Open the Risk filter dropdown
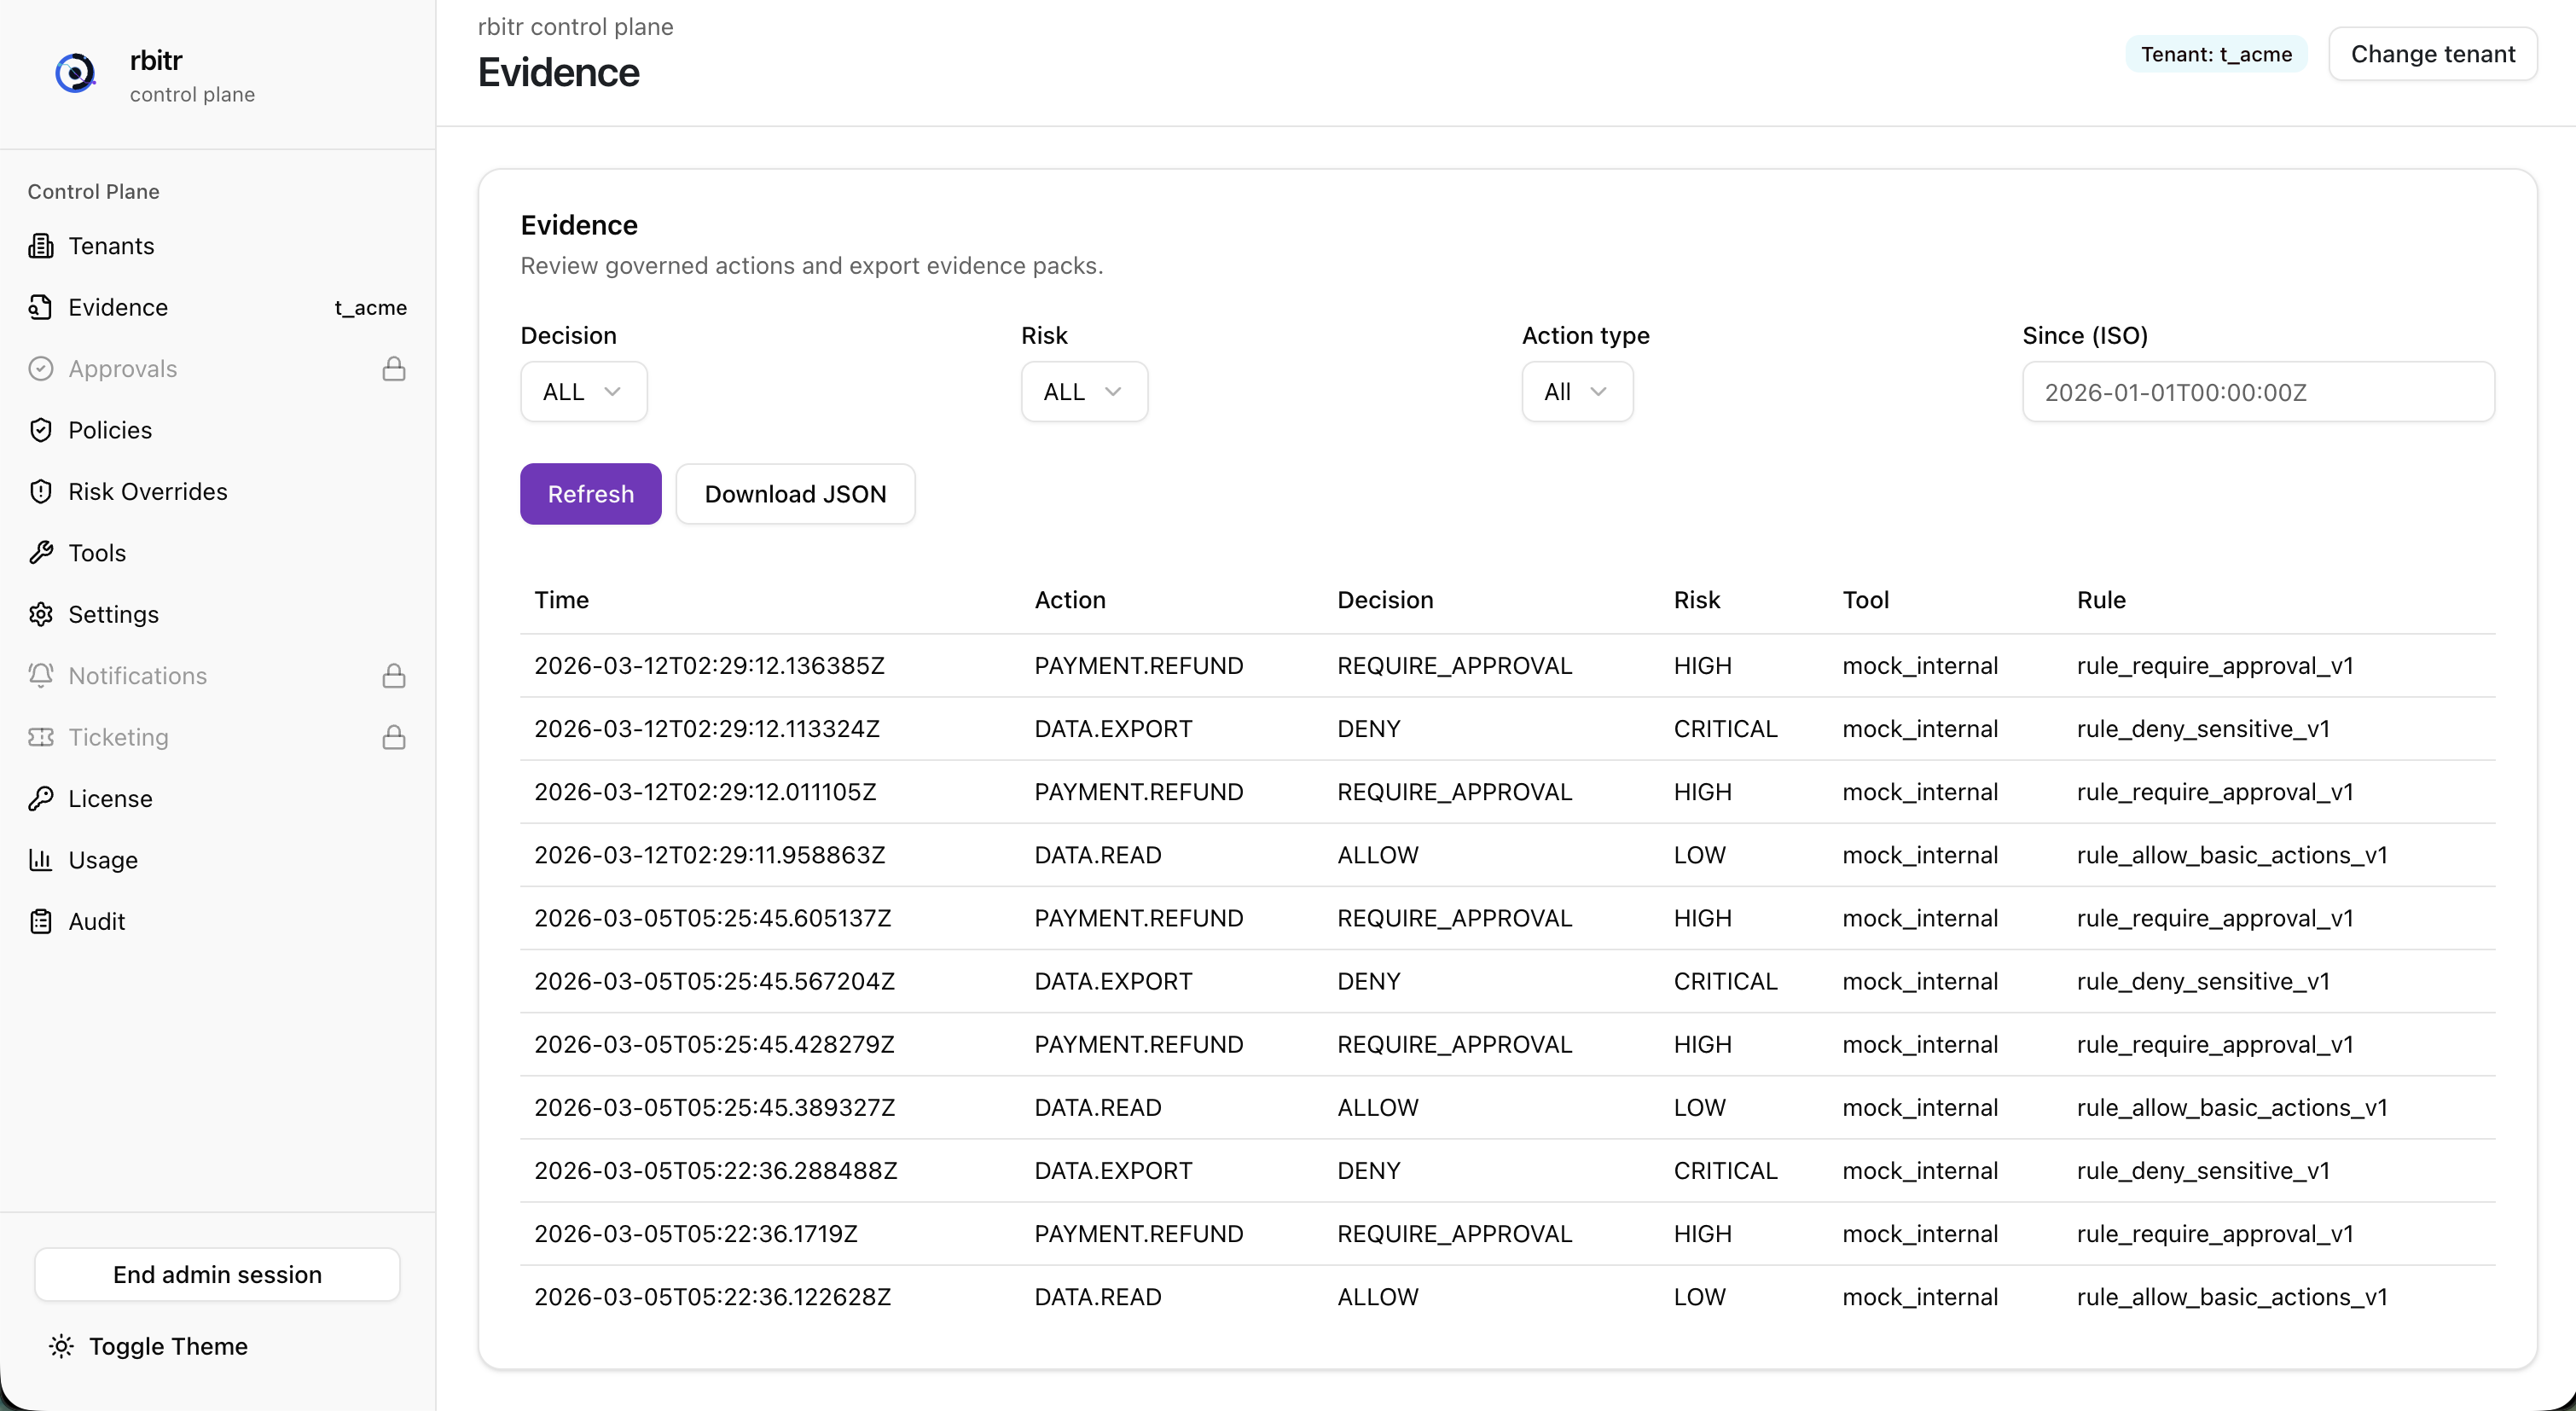Image resolution: width=2576 pixels, height=1411 pixels. [1083, 392]
